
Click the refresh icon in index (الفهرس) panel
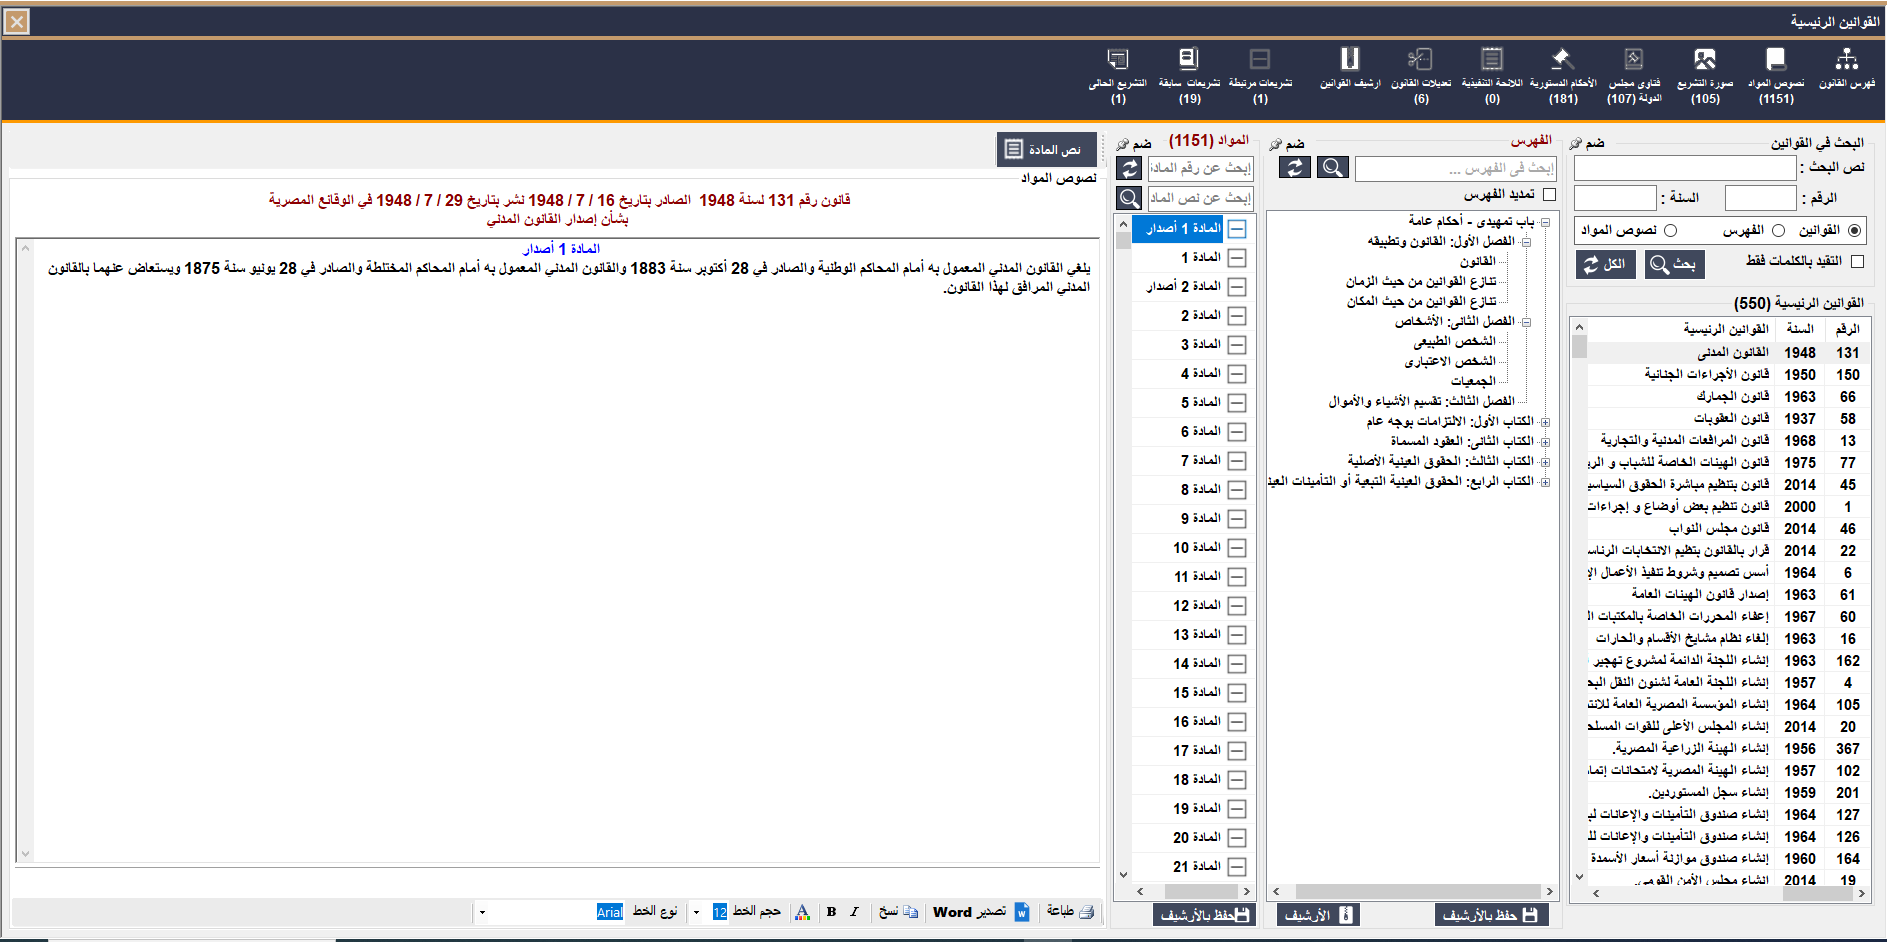[1295, 168]
